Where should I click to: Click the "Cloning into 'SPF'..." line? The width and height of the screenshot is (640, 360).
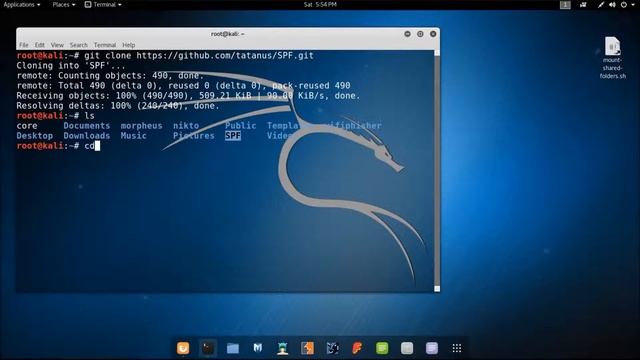click(71, 65)
